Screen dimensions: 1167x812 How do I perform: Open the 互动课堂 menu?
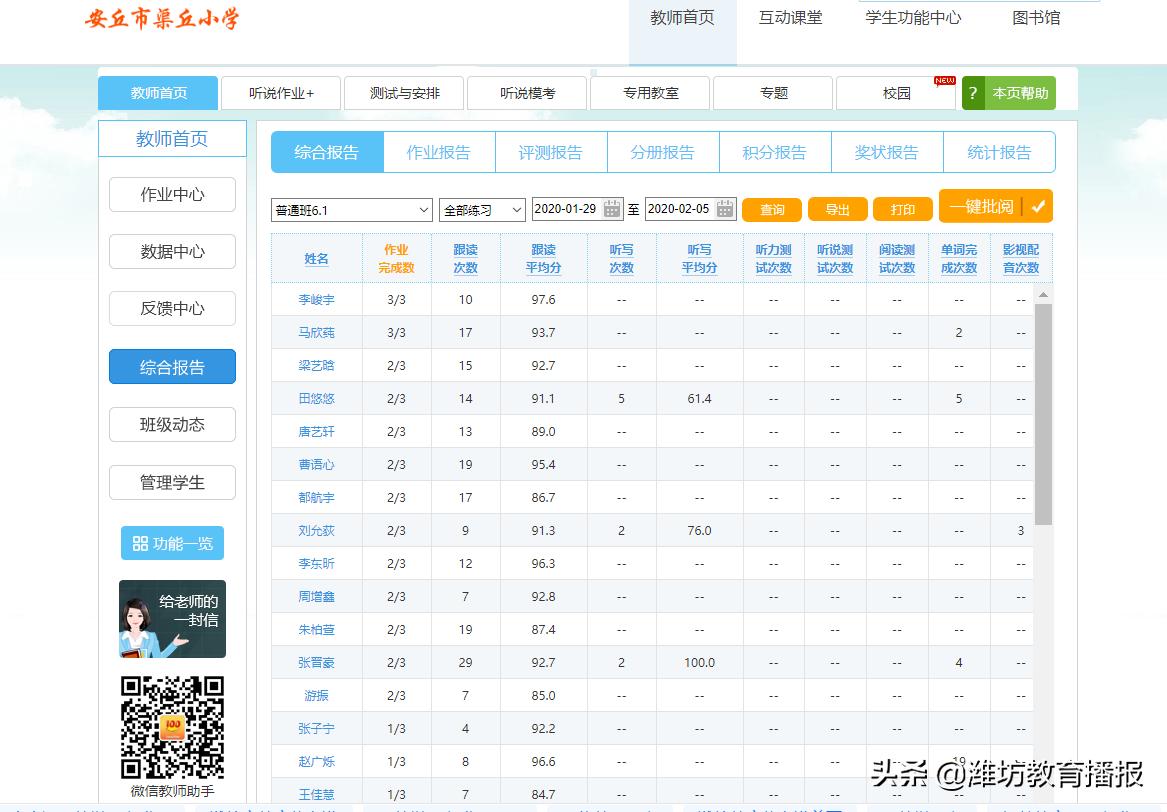(791, 17)
